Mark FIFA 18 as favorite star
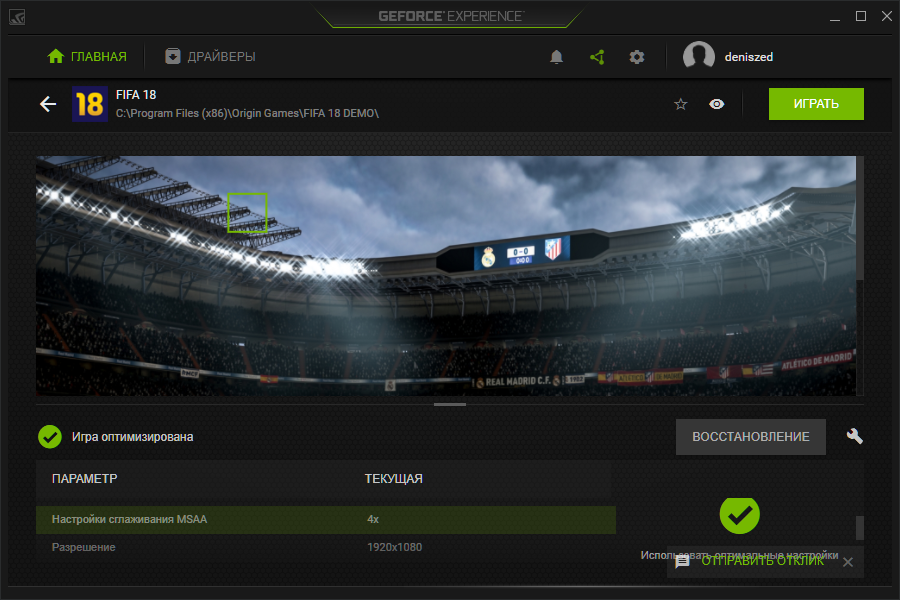 pos(680,104)
